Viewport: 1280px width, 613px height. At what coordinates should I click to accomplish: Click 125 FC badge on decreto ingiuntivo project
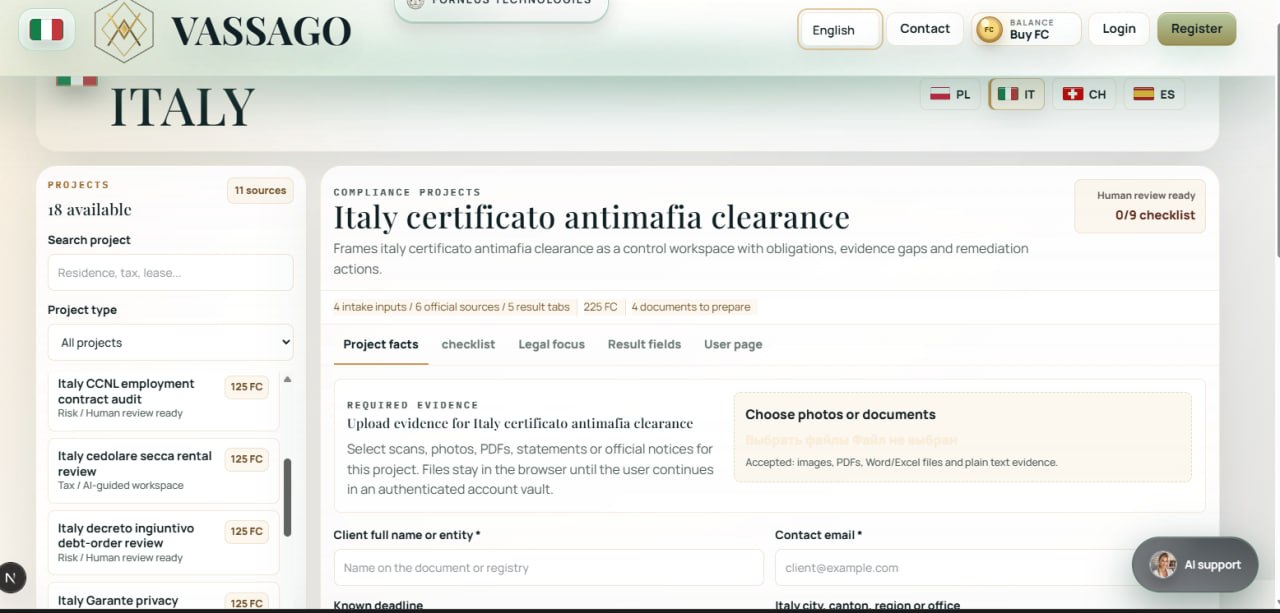coord(247,531)
